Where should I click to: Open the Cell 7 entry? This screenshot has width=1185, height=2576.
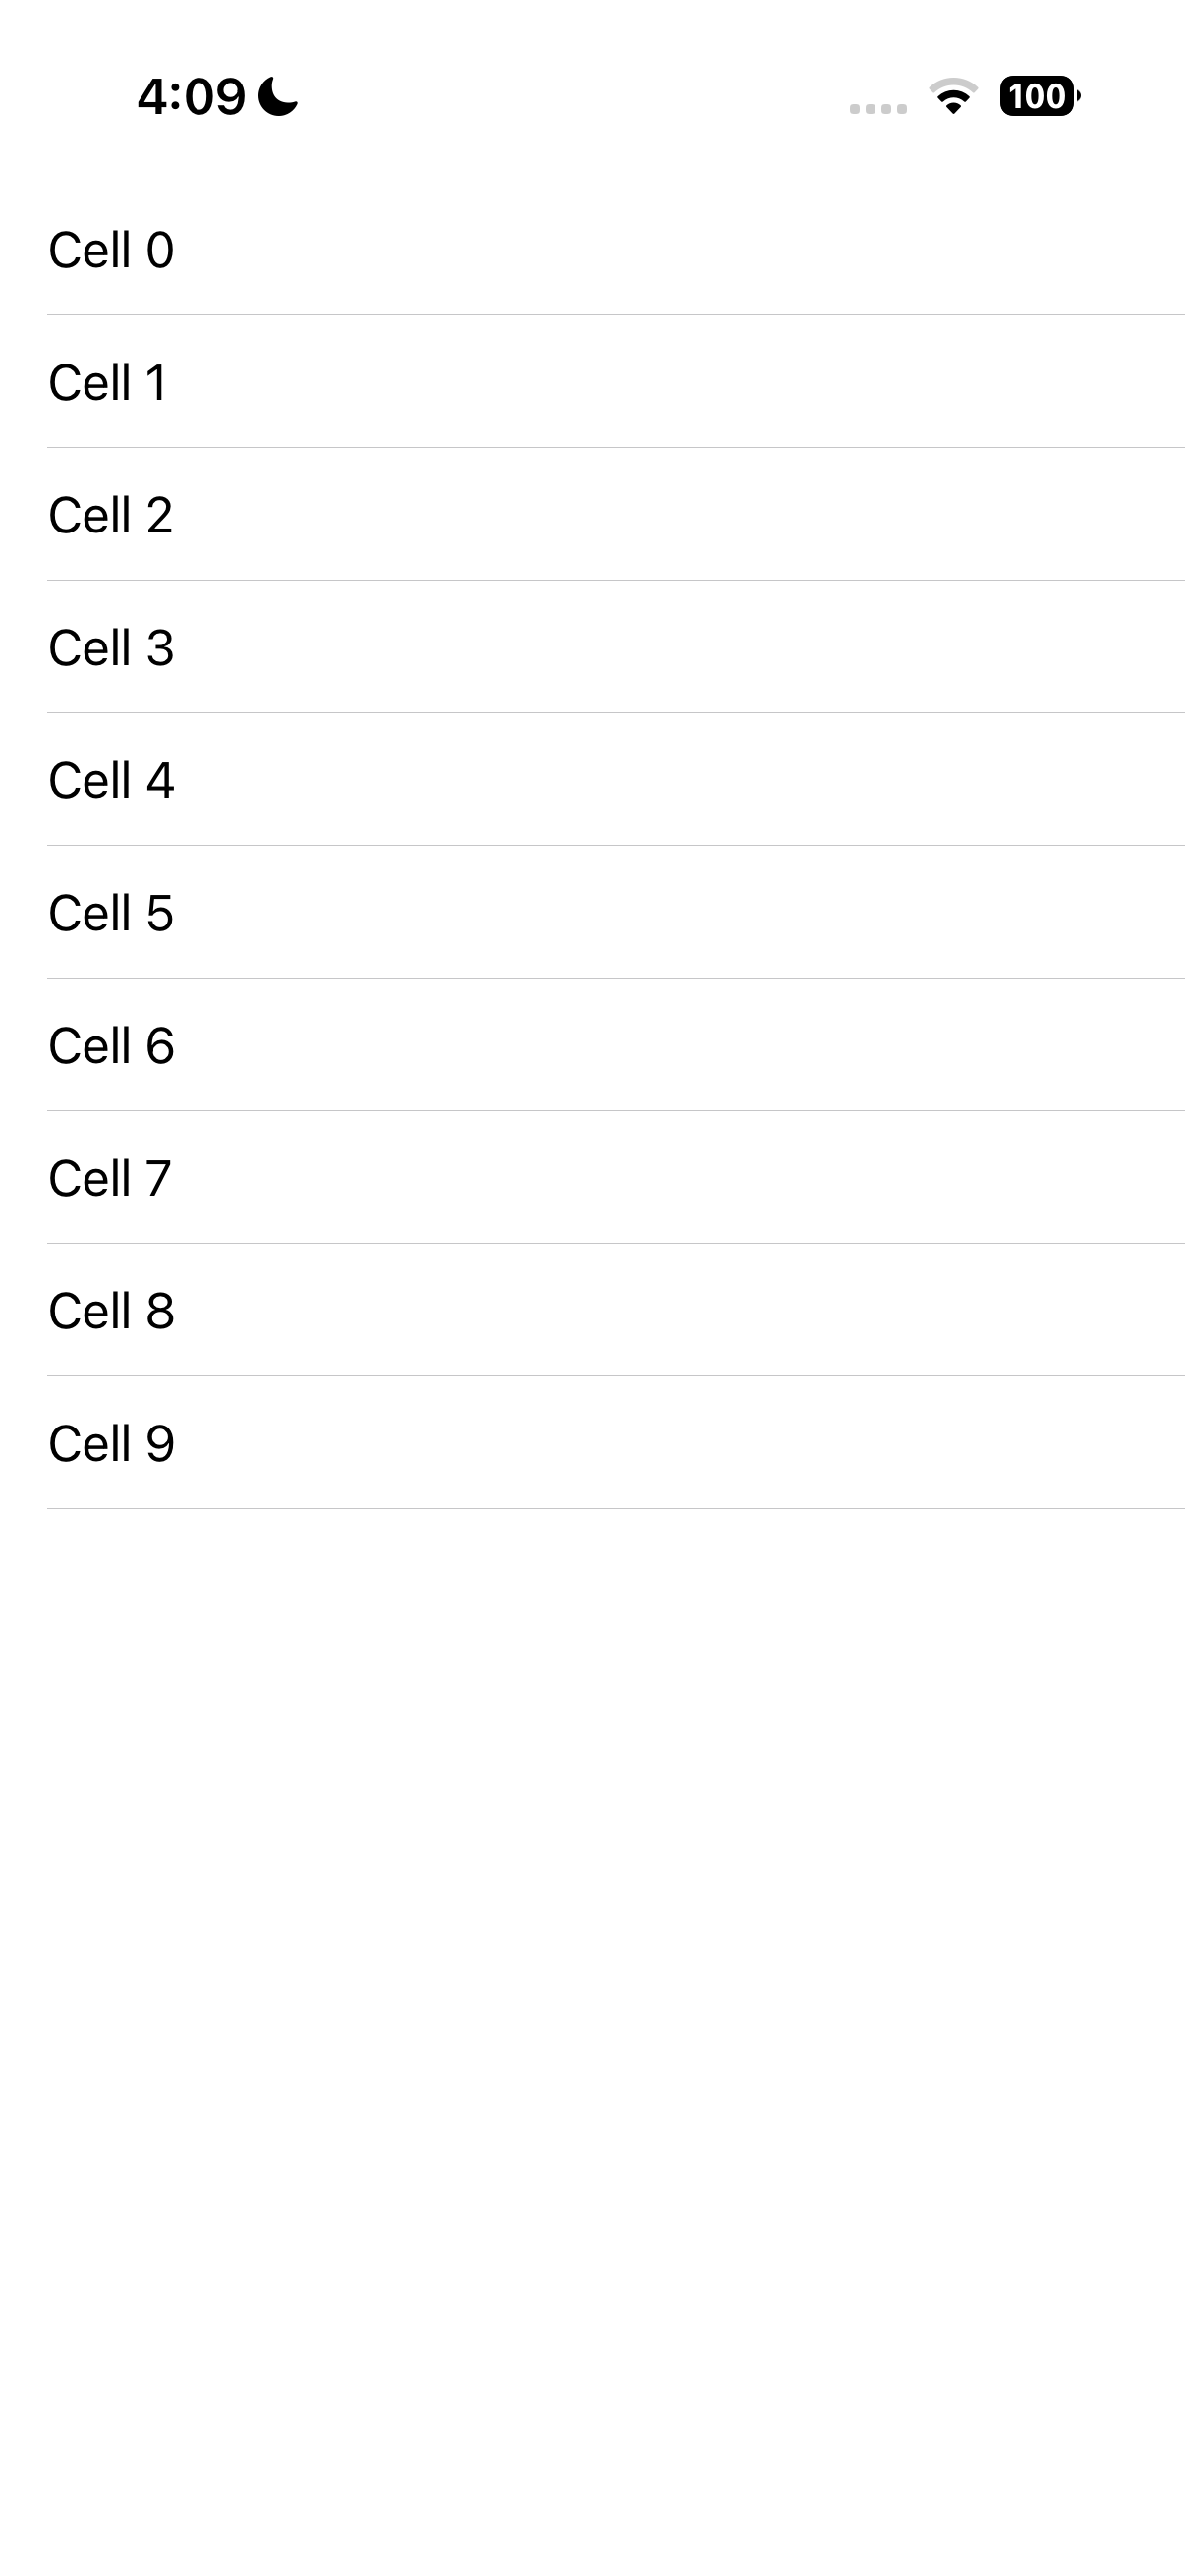click(x=592, y=1178)
